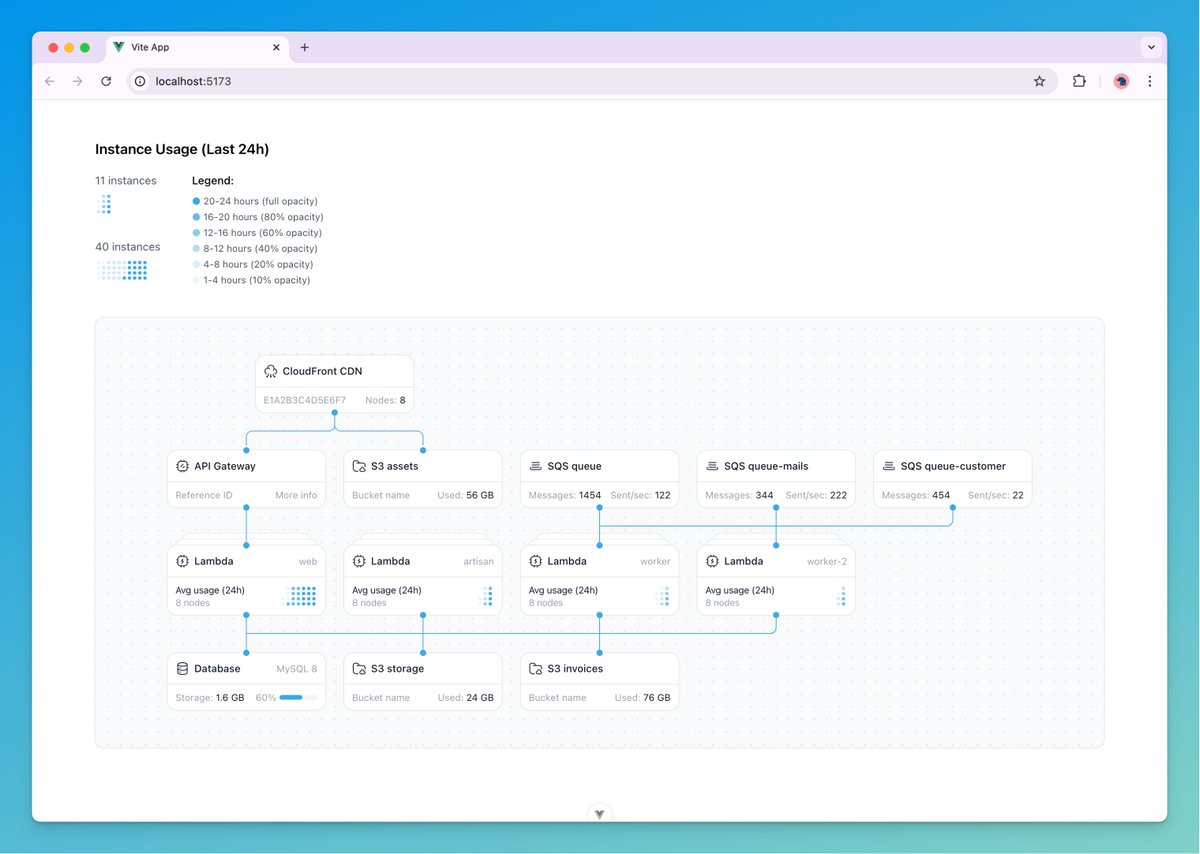The height and width of the screenshot is (854, 1200).
Task: Click the CloudFront CDN cloud icon
Action: click(x=270, y=371)
